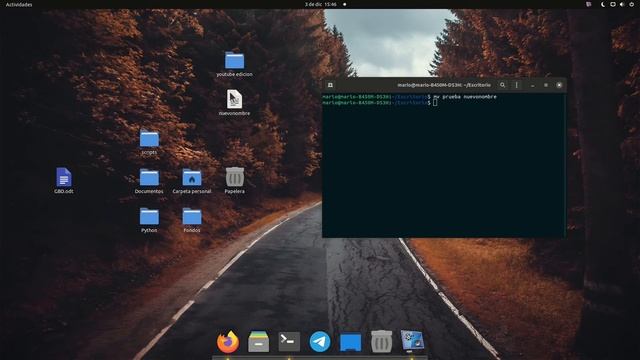Viewport: 640px width, 360px height.
Task: Open the file manager from the dock
Action: click(259, 342)
